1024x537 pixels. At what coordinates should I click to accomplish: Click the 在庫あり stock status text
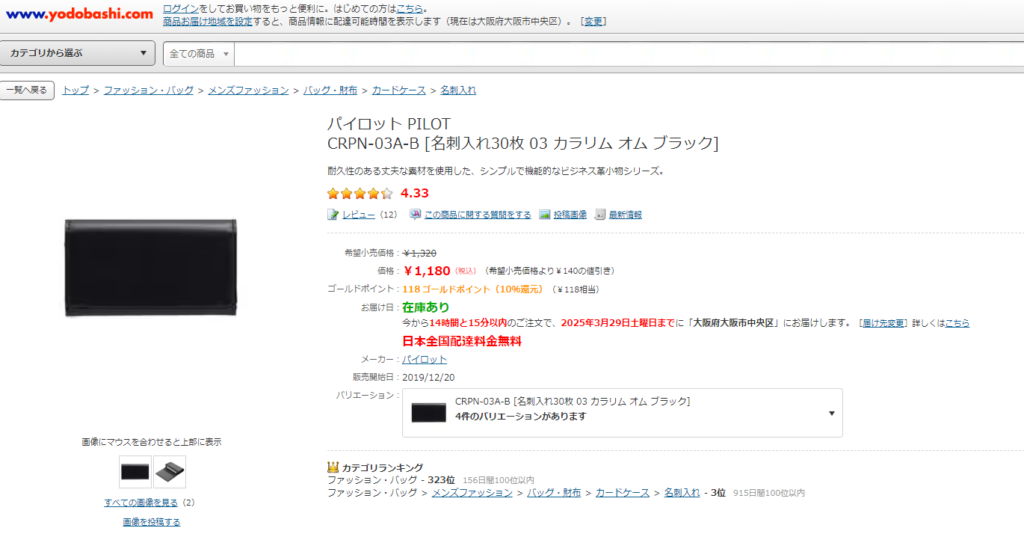pyautogui.click(x=426, y=307)
